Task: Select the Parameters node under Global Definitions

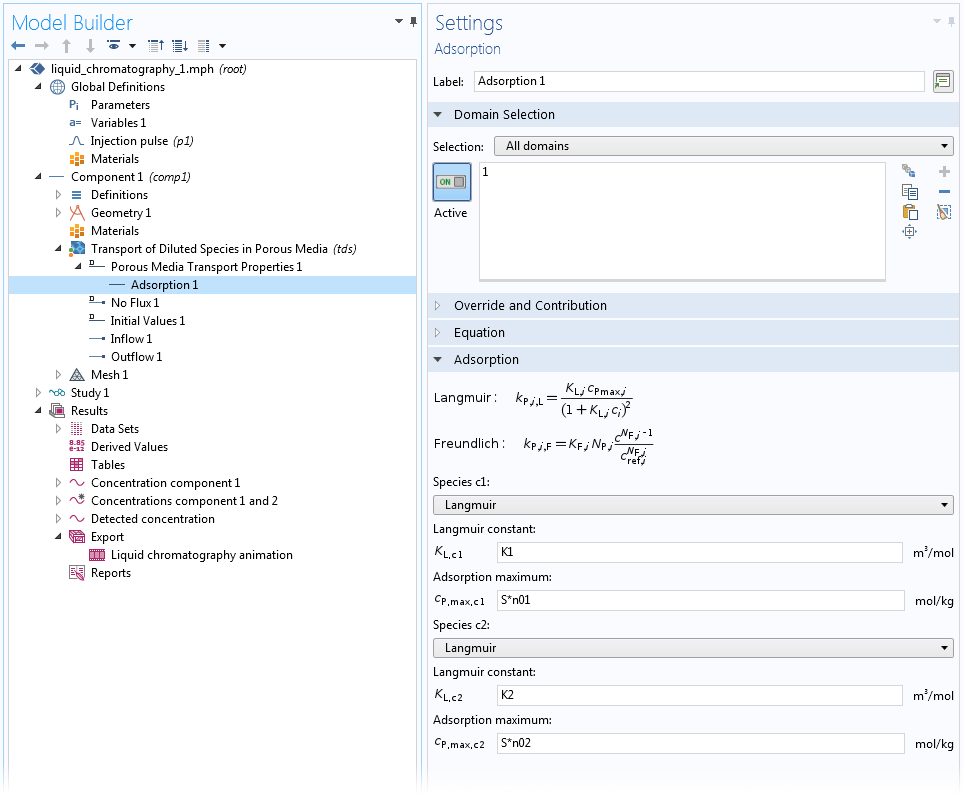Action: click(x=120, y=105)
